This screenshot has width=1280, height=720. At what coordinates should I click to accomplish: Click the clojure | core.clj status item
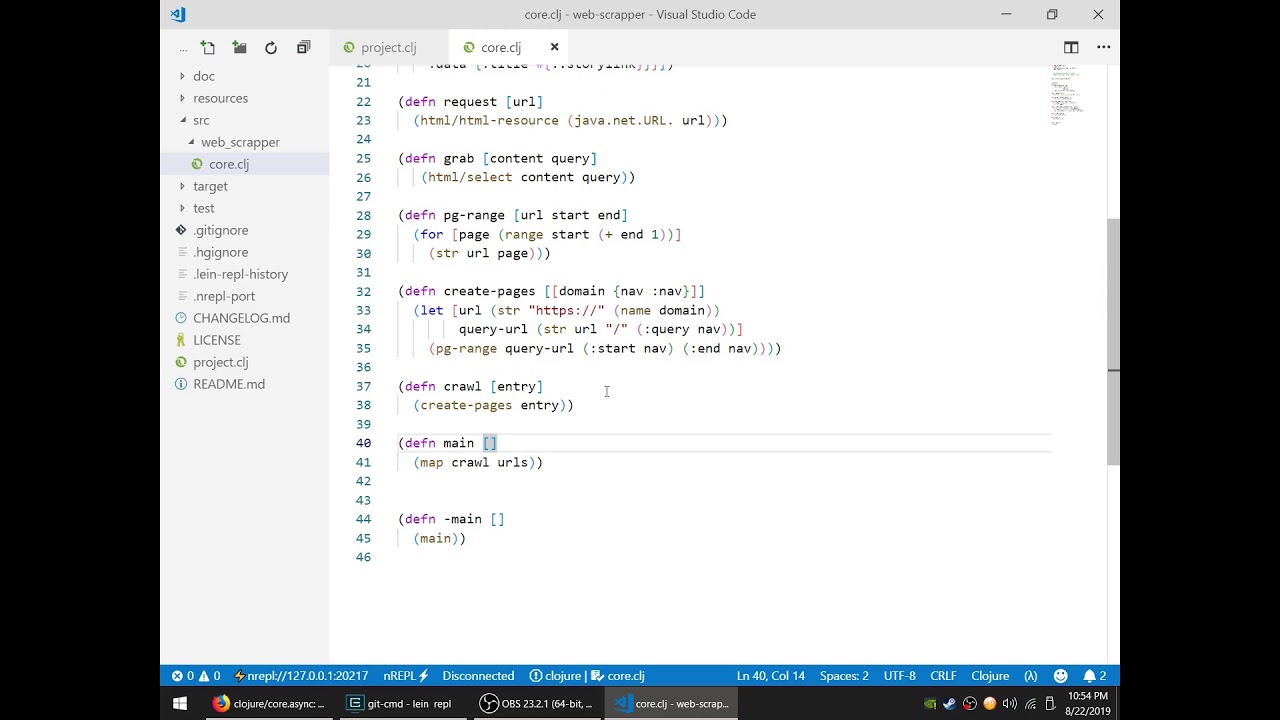pos(587,676)
